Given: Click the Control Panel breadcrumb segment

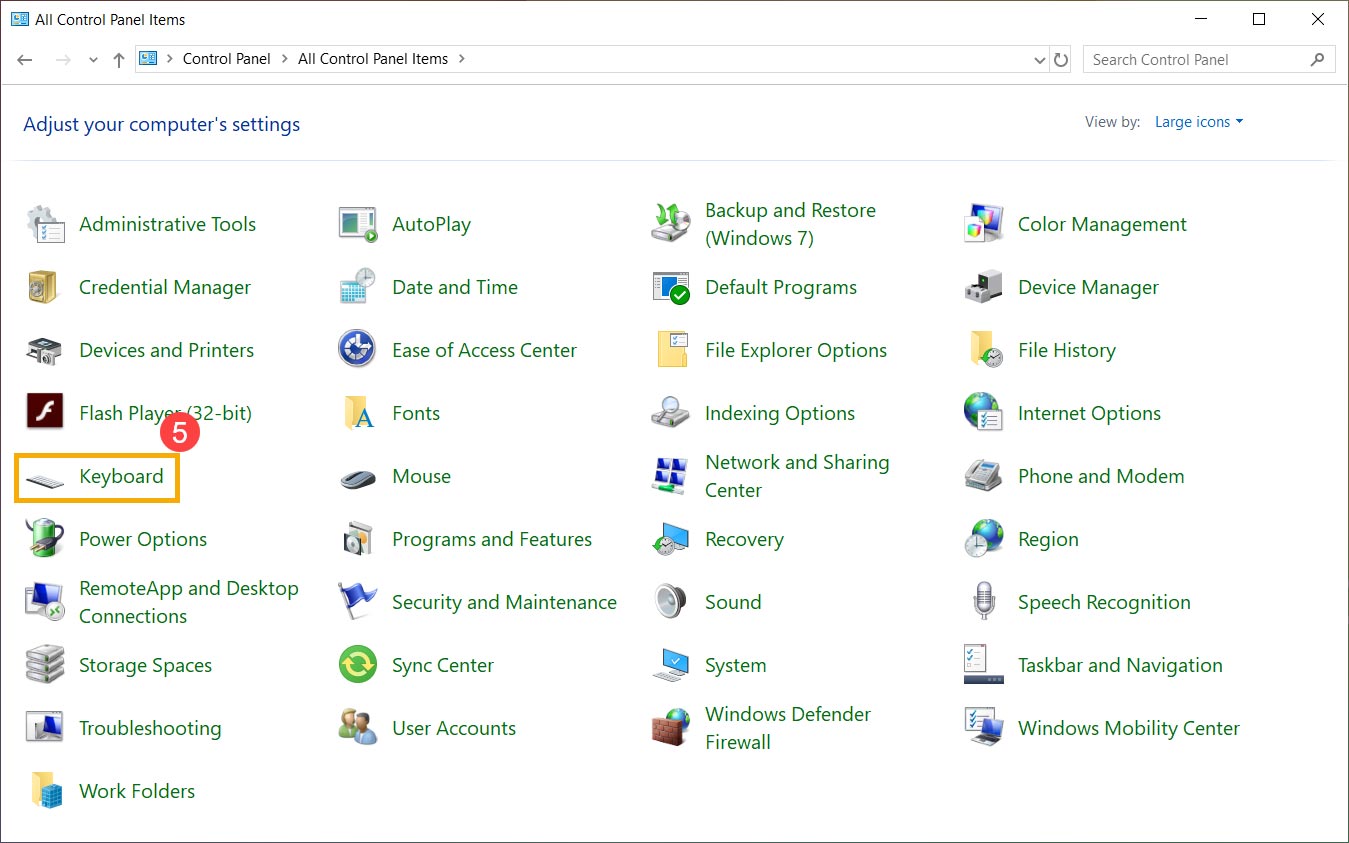Looking at the screenshot, I should [227, 59].
